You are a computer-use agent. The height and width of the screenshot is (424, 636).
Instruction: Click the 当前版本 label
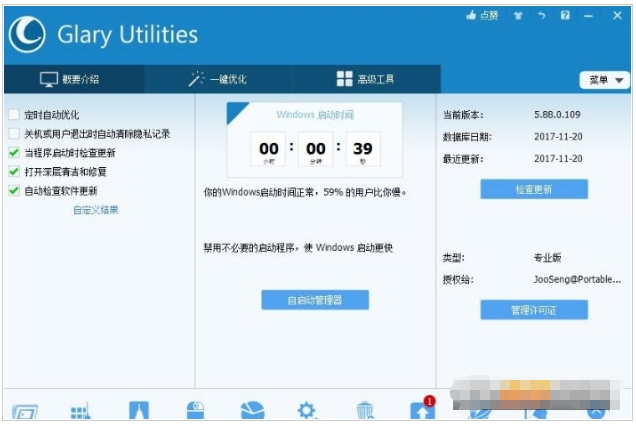[463, 115]
